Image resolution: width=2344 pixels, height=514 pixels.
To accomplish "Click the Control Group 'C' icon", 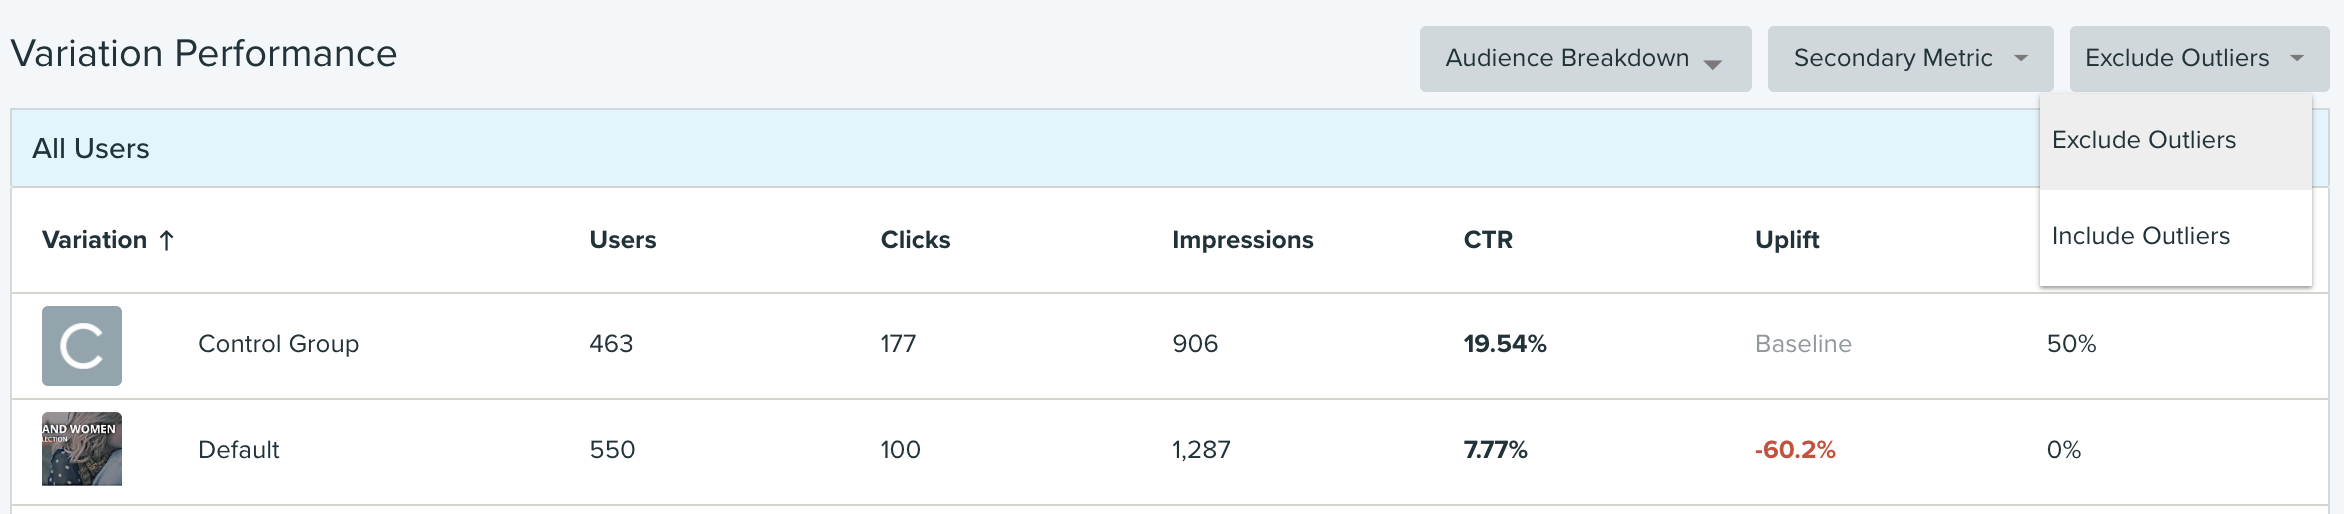I will coord(82,346).
